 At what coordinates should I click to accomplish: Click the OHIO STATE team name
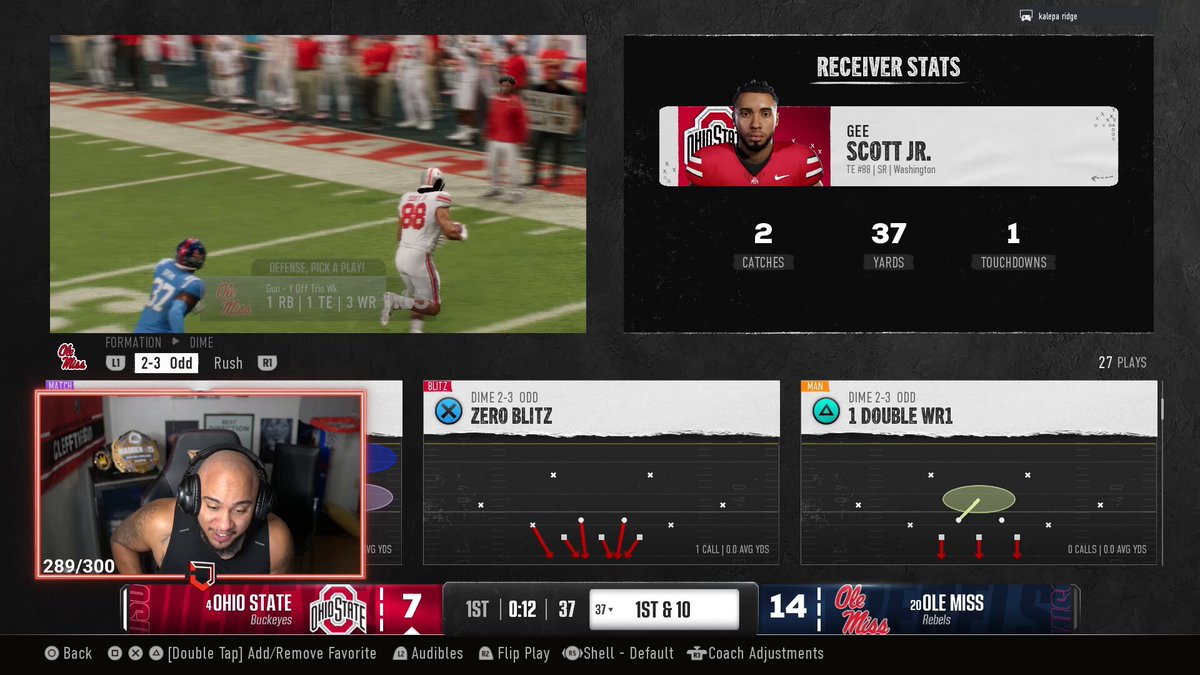click(252, 603)
